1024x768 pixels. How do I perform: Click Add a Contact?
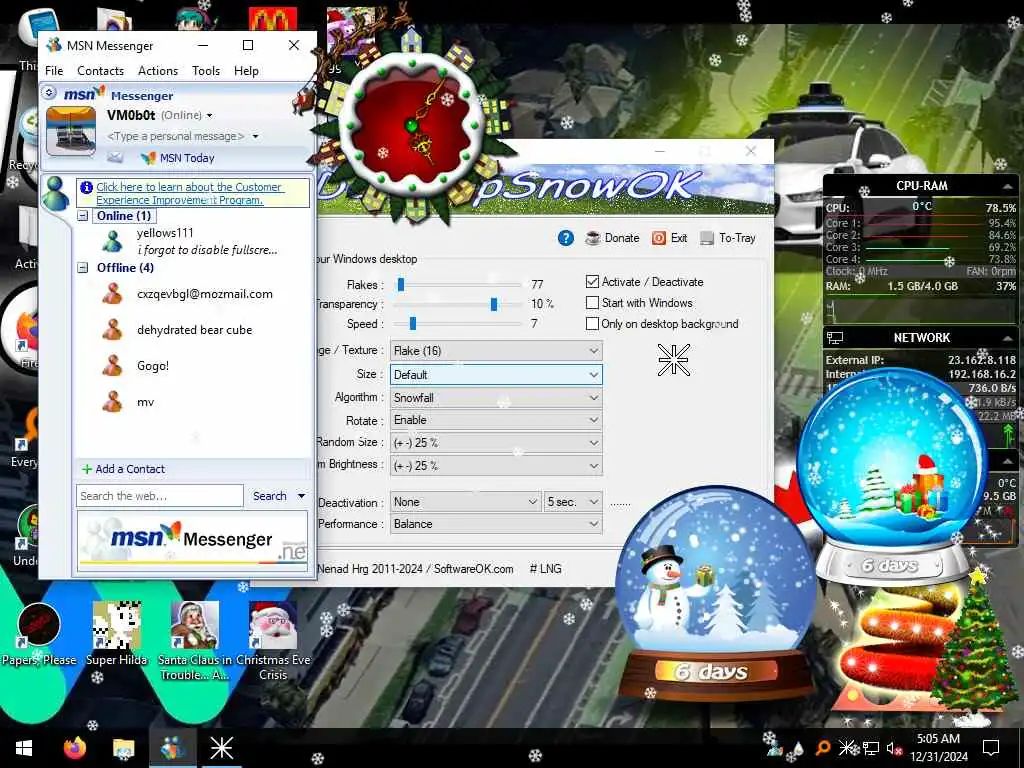123,469
